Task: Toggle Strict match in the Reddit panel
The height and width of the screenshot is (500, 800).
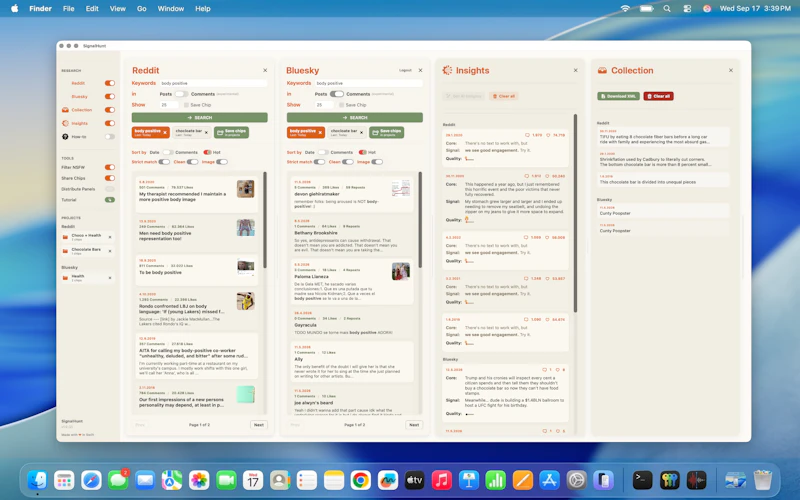Action: click(x=164, y=162)
